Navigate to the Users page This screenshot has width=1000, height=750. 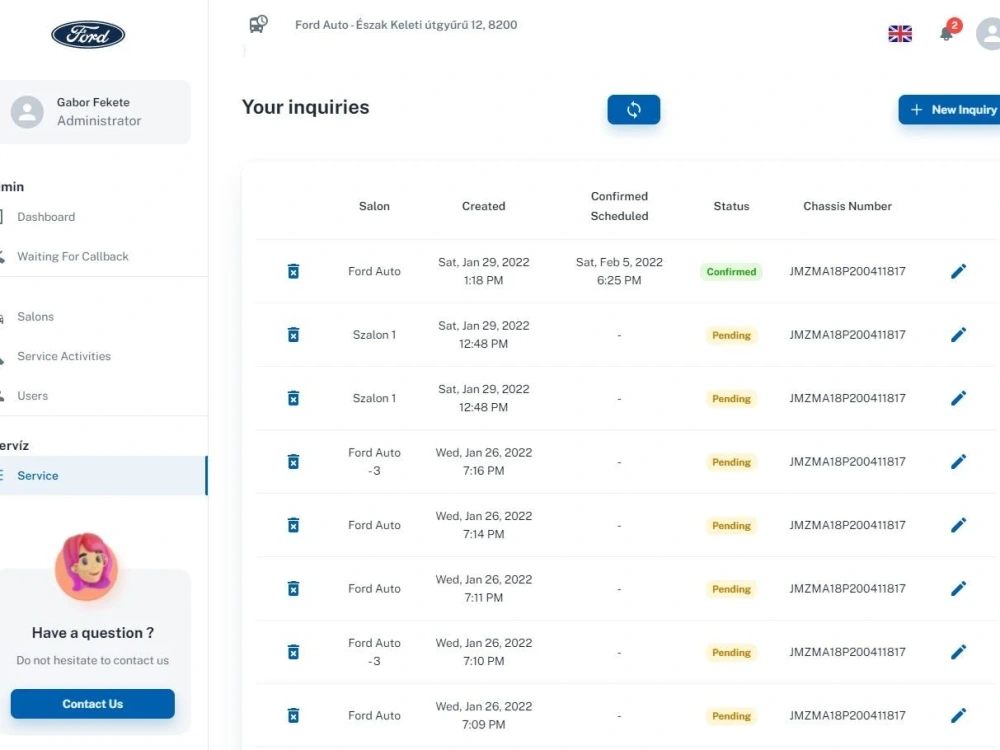pos(33,395)
